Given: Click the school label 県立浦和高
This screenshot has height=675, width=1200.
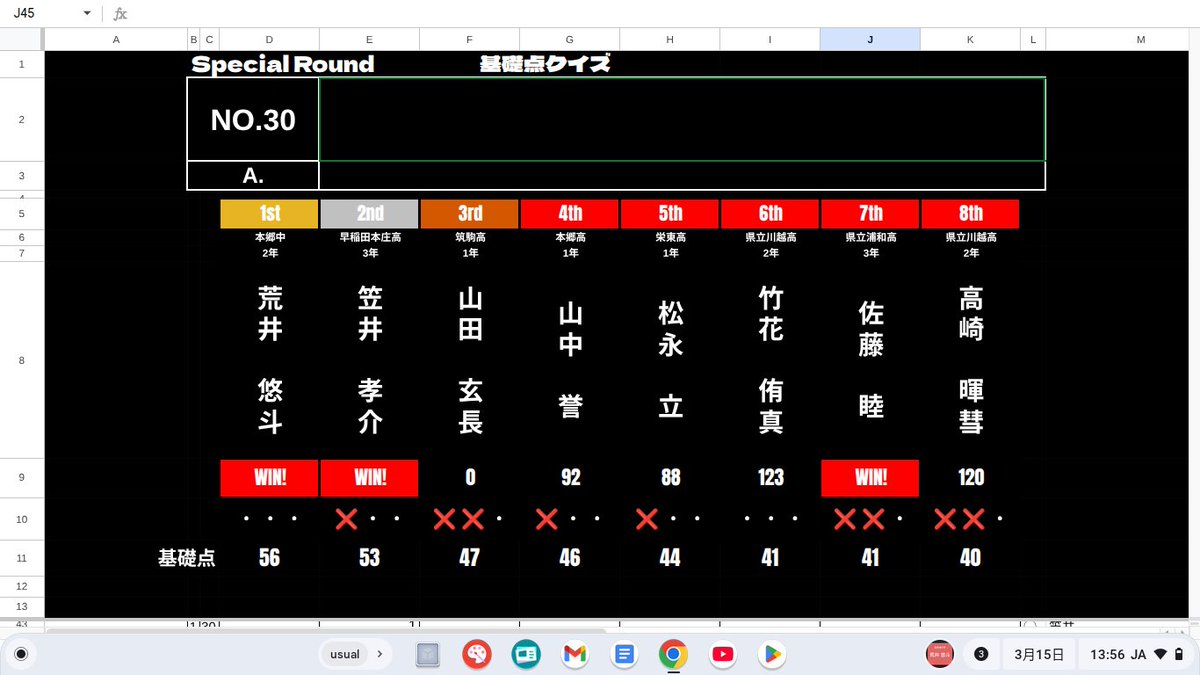Looking at the screenshot, I should [870, 238].
